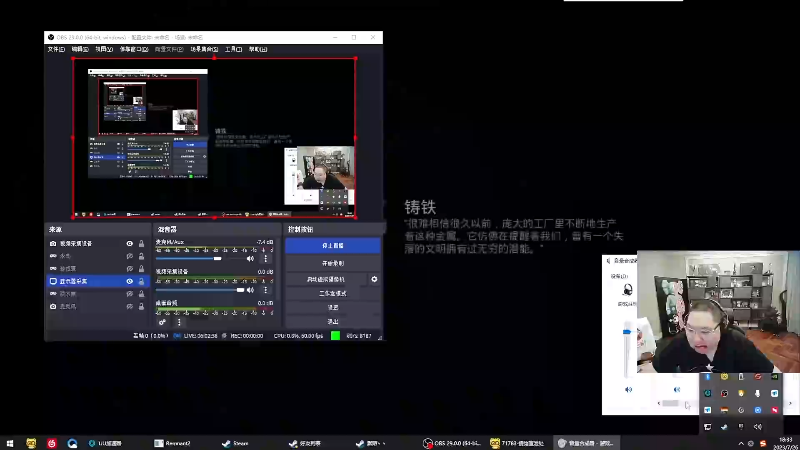
Task: Switch to Remnant2 on the taskbar
Action: (172, 443)
